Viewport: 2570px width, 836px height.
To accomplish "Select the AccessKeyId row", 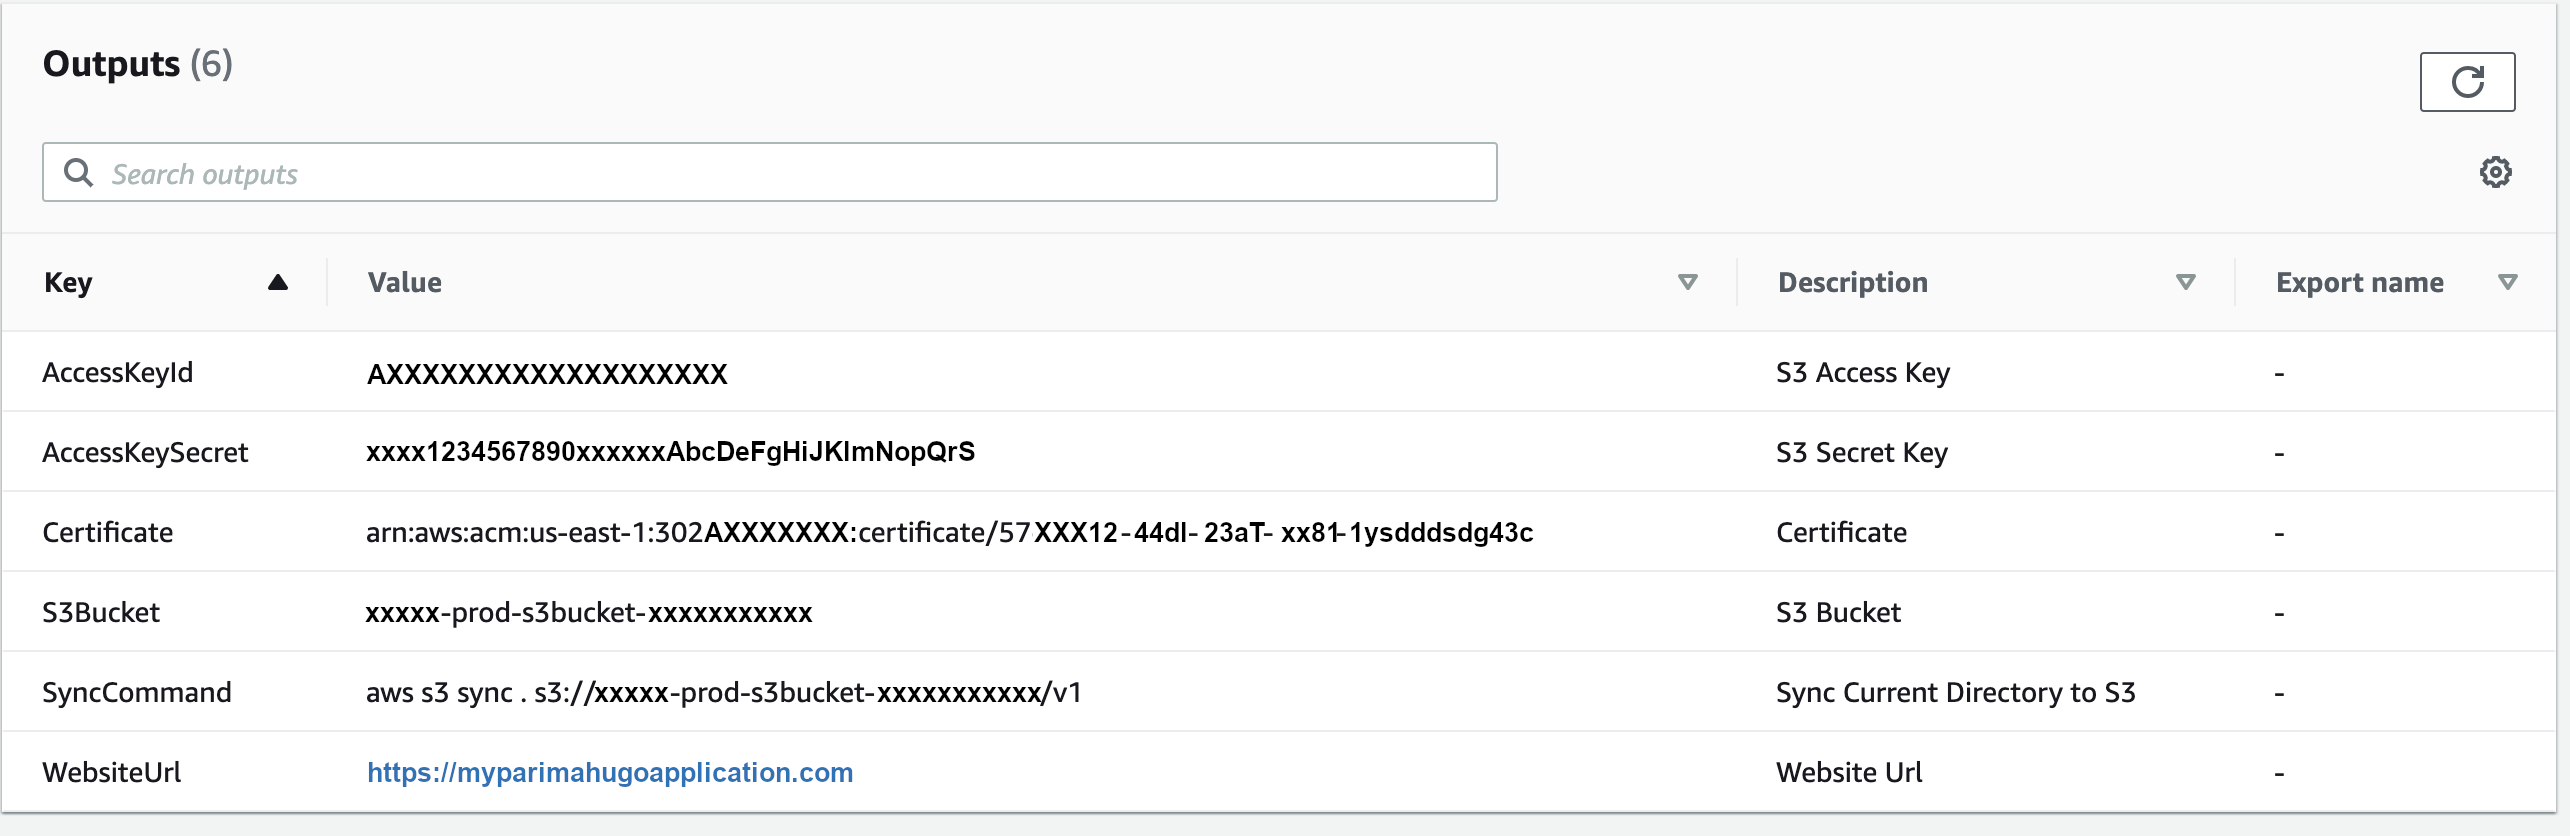I will [x=119, y=371].
